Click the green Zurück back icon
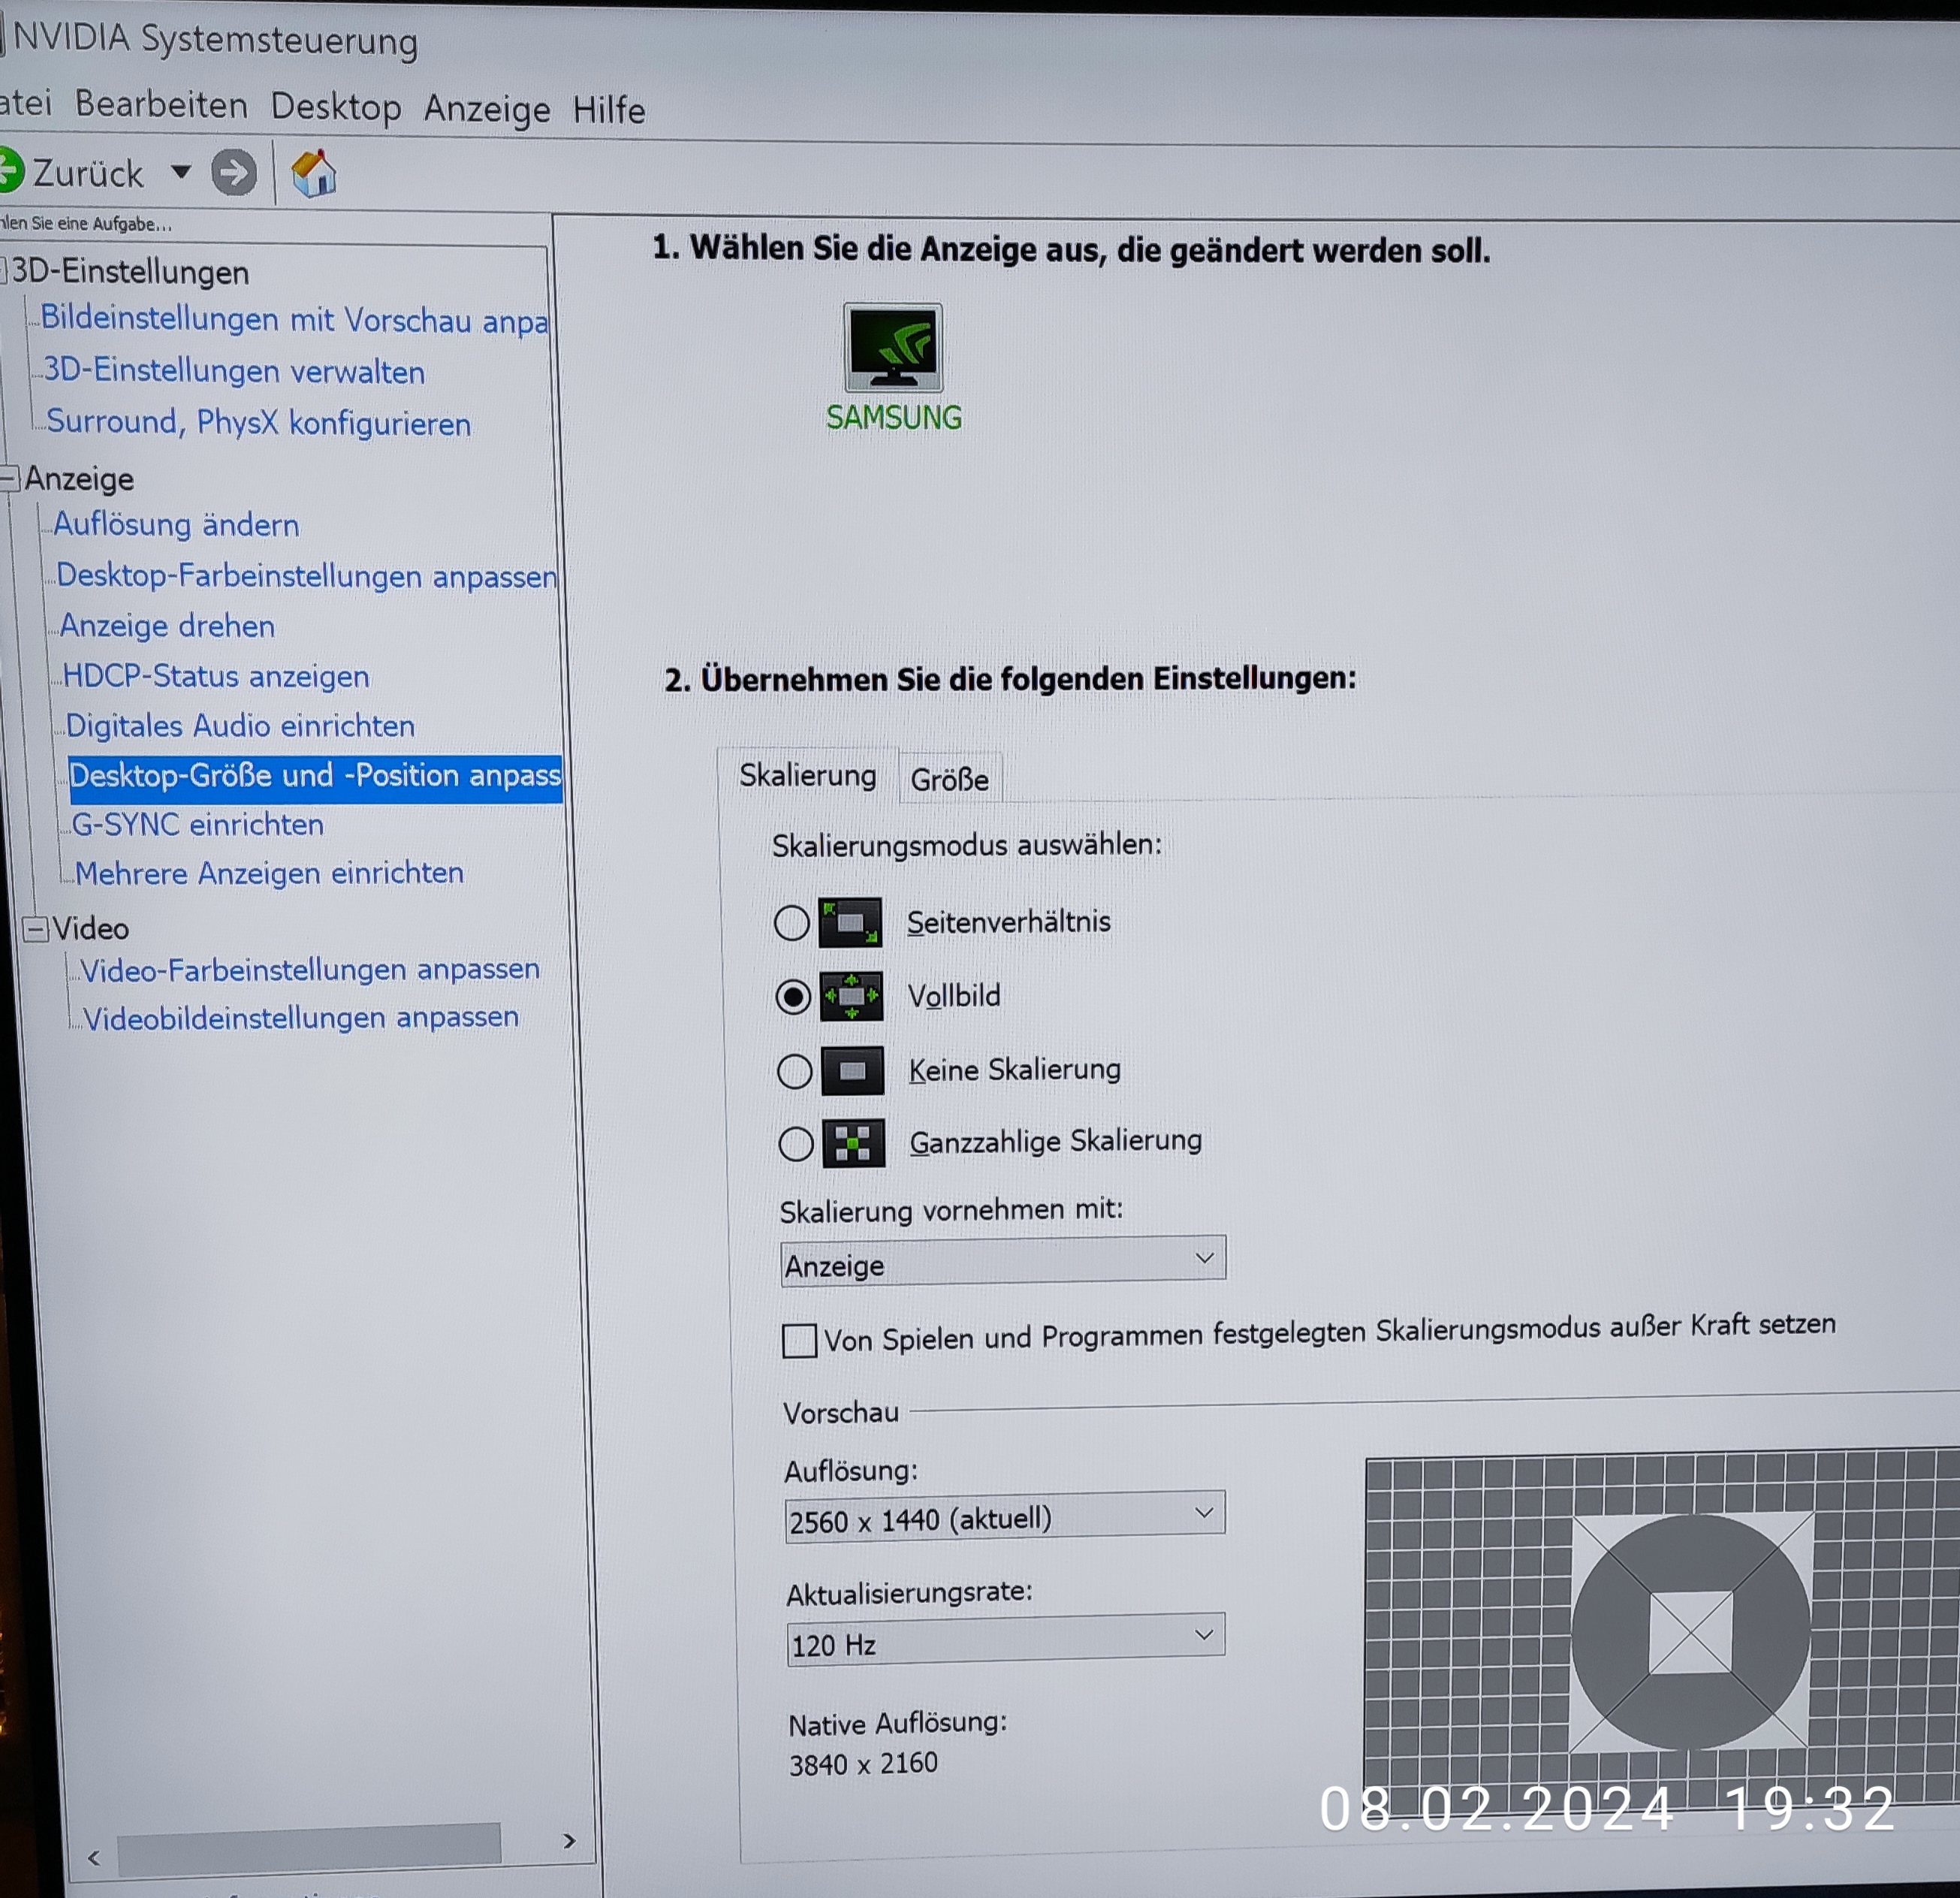Image resolution: width=1960 pixels, height=1898 pixels. click(x=10, y=170)
